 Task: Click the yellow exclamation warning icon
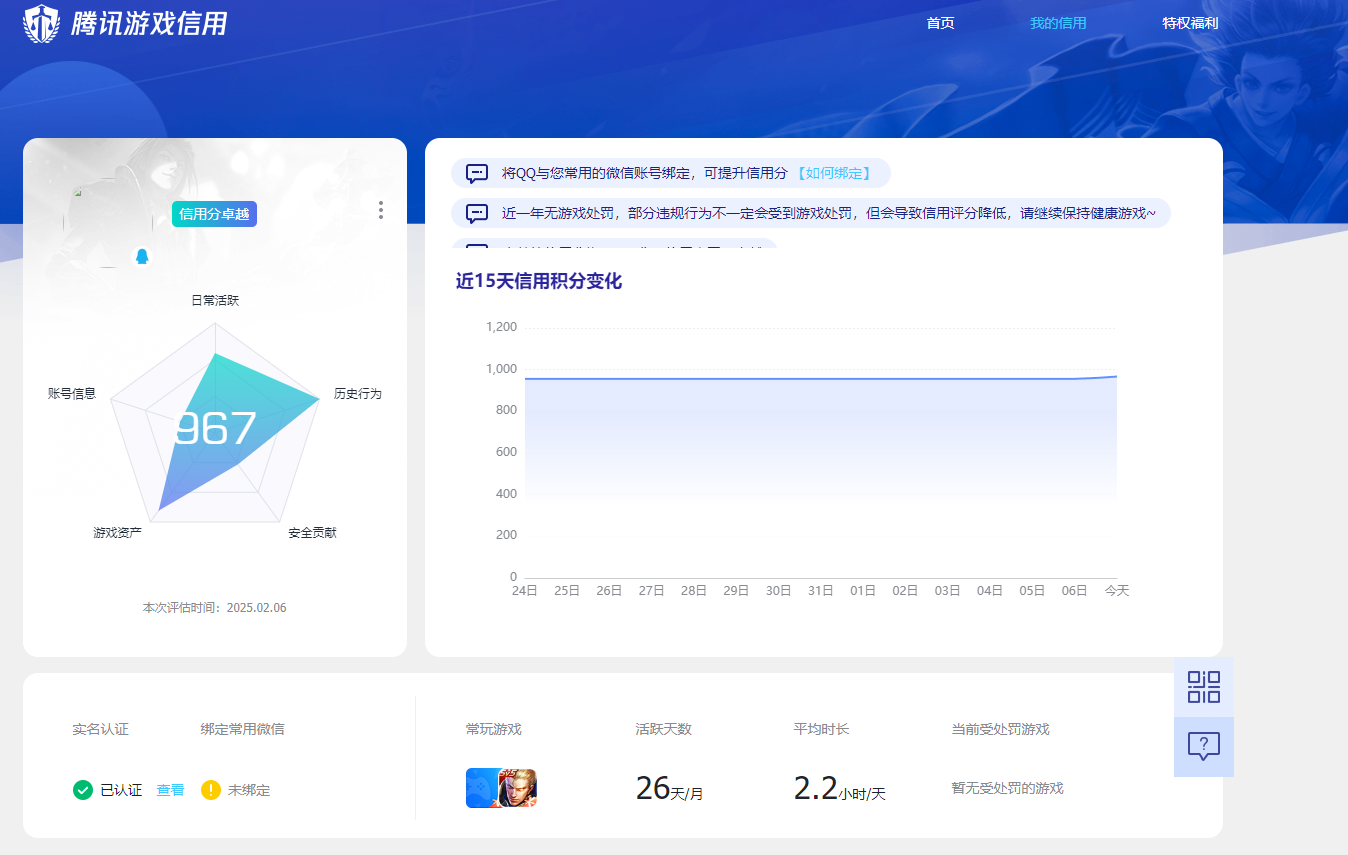211,790
